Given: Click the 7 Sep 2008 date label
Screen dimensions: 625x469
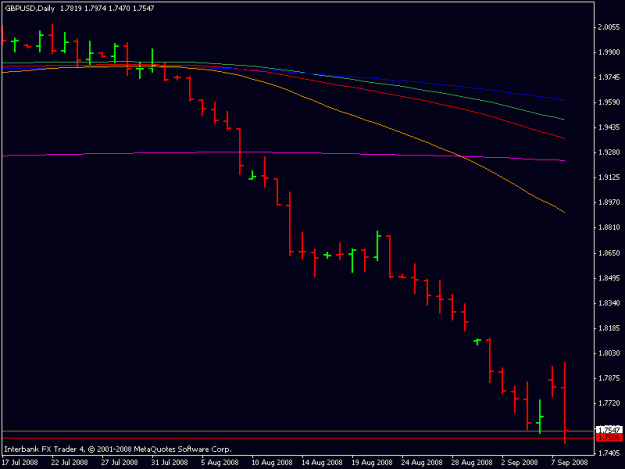Looking at the screenshot, I should pos(570,462).
